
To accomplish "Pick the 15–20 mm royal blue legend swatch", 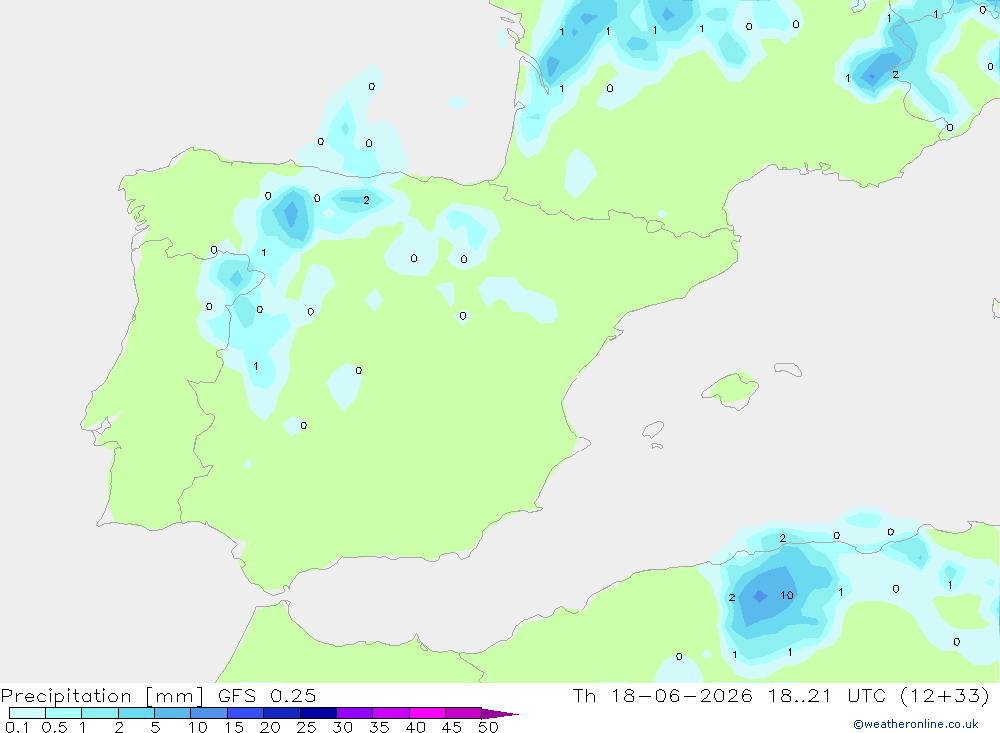I will coord(246,713).
